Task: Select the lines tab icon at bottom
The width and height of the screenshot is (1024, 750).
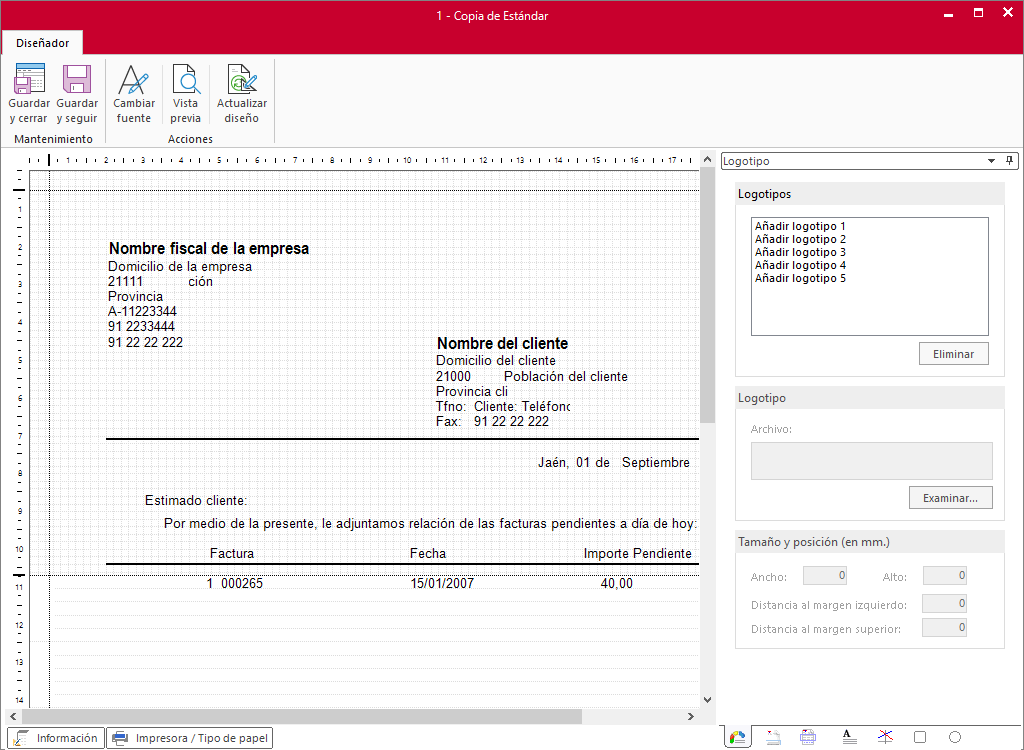Action: pos(885,738)
